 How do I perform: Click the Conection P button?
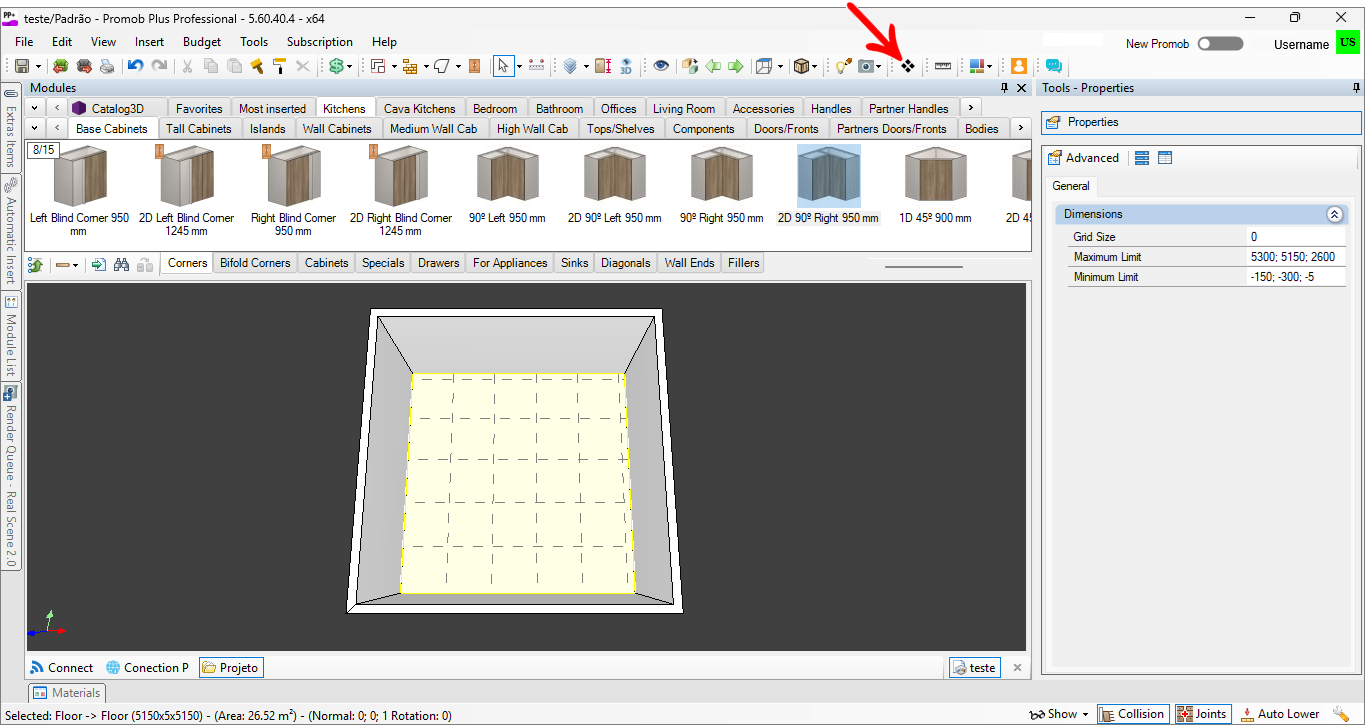[147, 668]
